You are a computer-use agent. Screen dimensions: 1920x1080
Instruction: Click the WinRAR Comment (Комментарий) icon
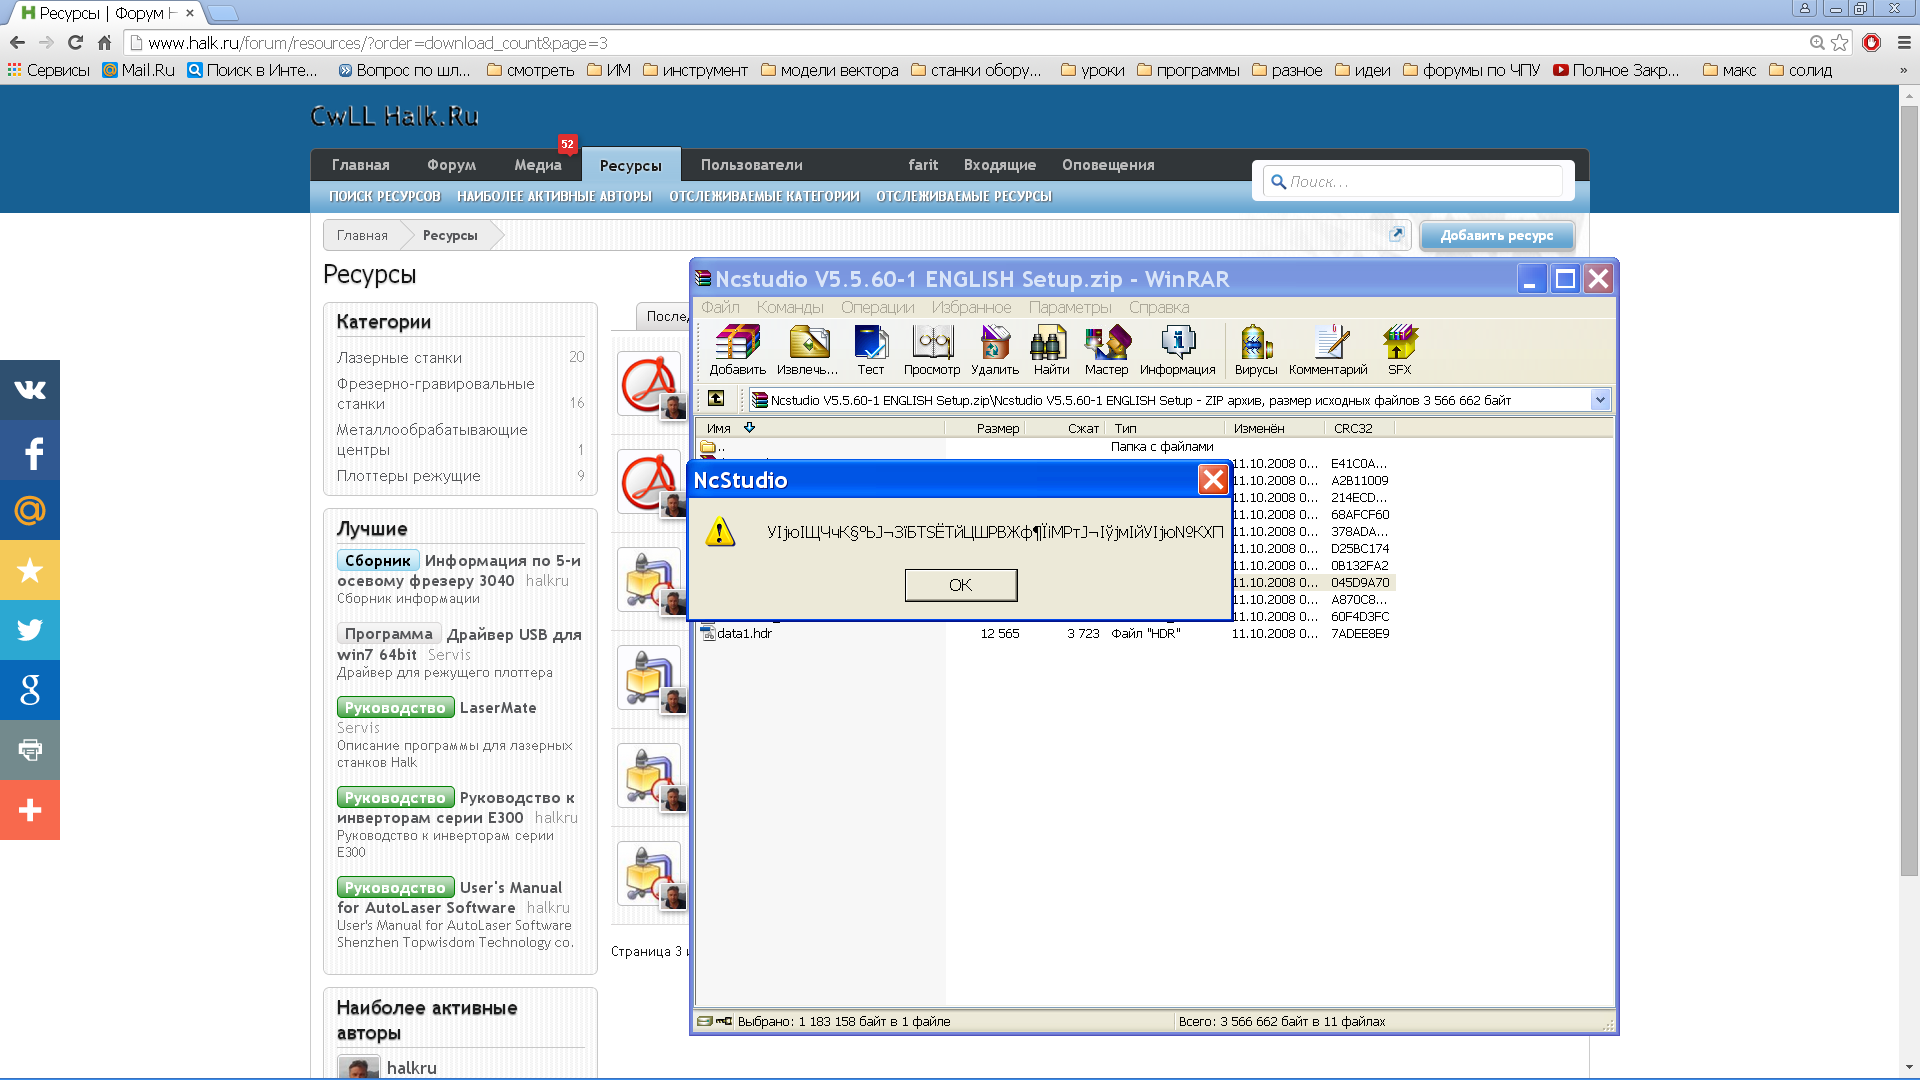tap(1328, 349)
